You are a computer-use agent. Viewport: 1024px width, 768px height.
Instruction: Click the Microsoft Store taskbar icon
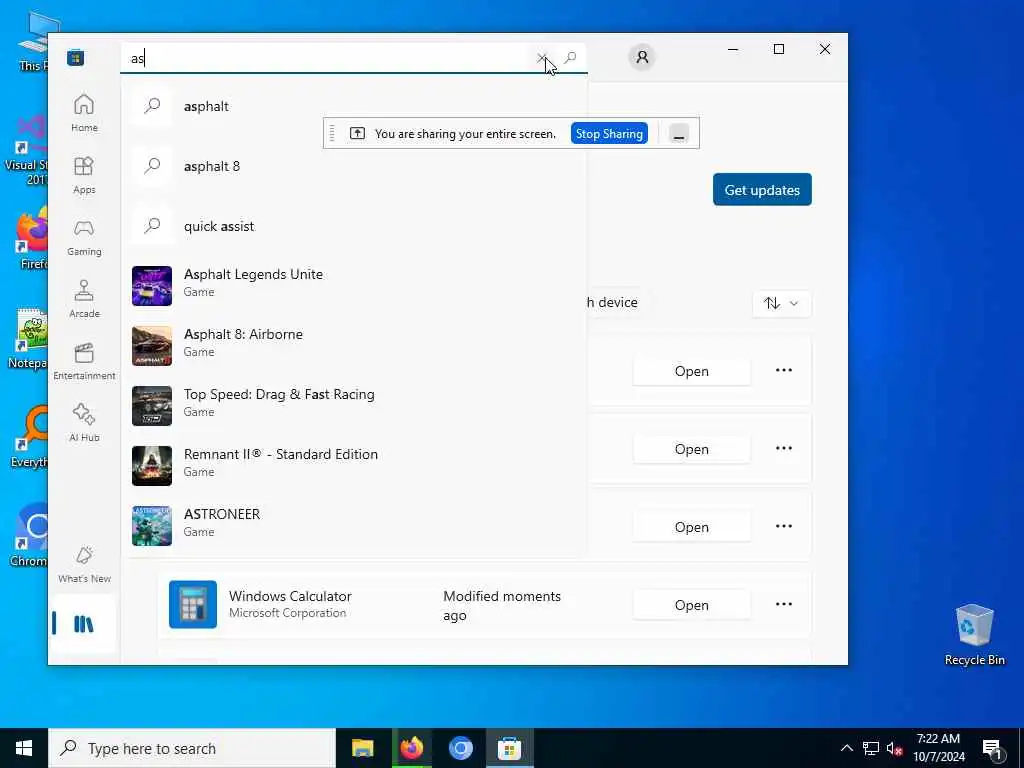[509, 748]
